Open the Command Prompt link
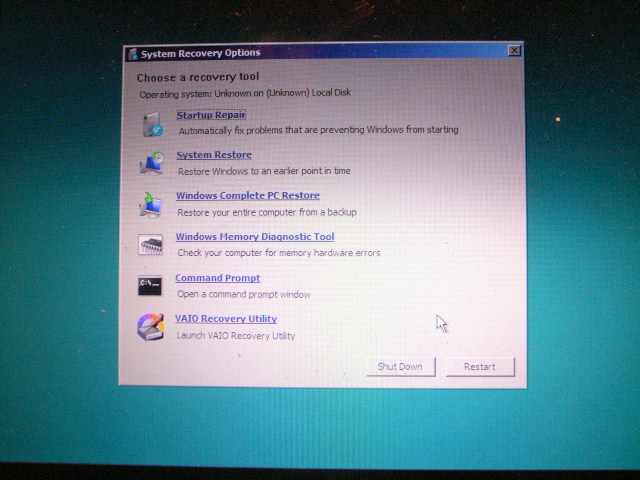 coord(218,278)
